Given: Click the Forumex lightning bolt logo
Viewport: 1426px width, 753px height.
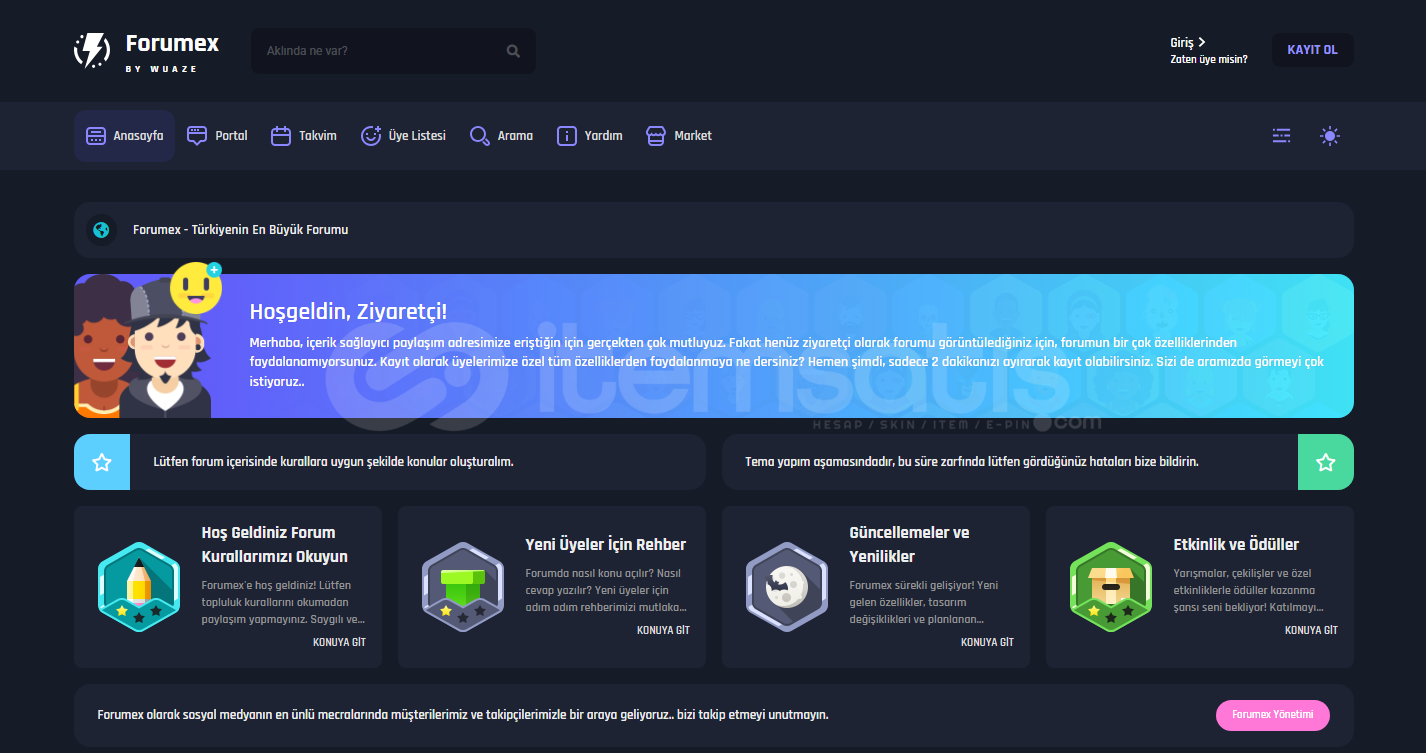Looking at the screenshot, I should (x=93, y=50).
